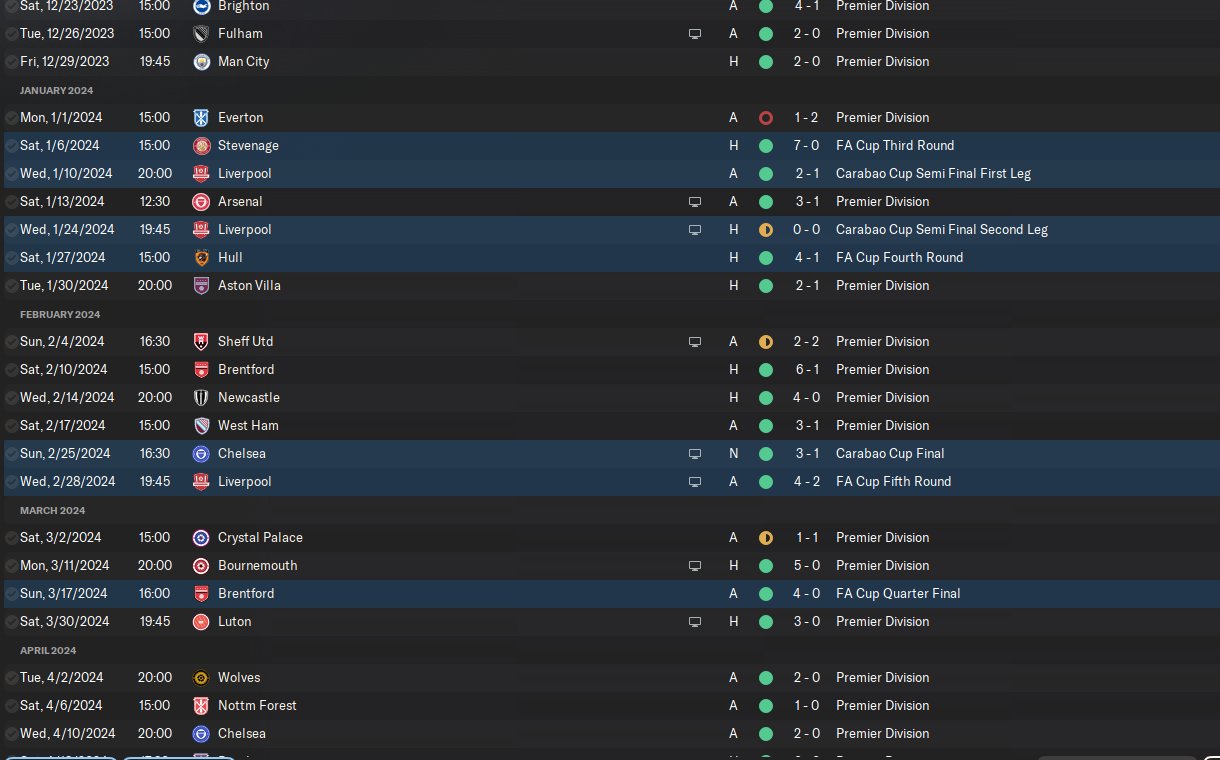
Task: Click the red loss indicator for Everton match
Action: point(766,117)
